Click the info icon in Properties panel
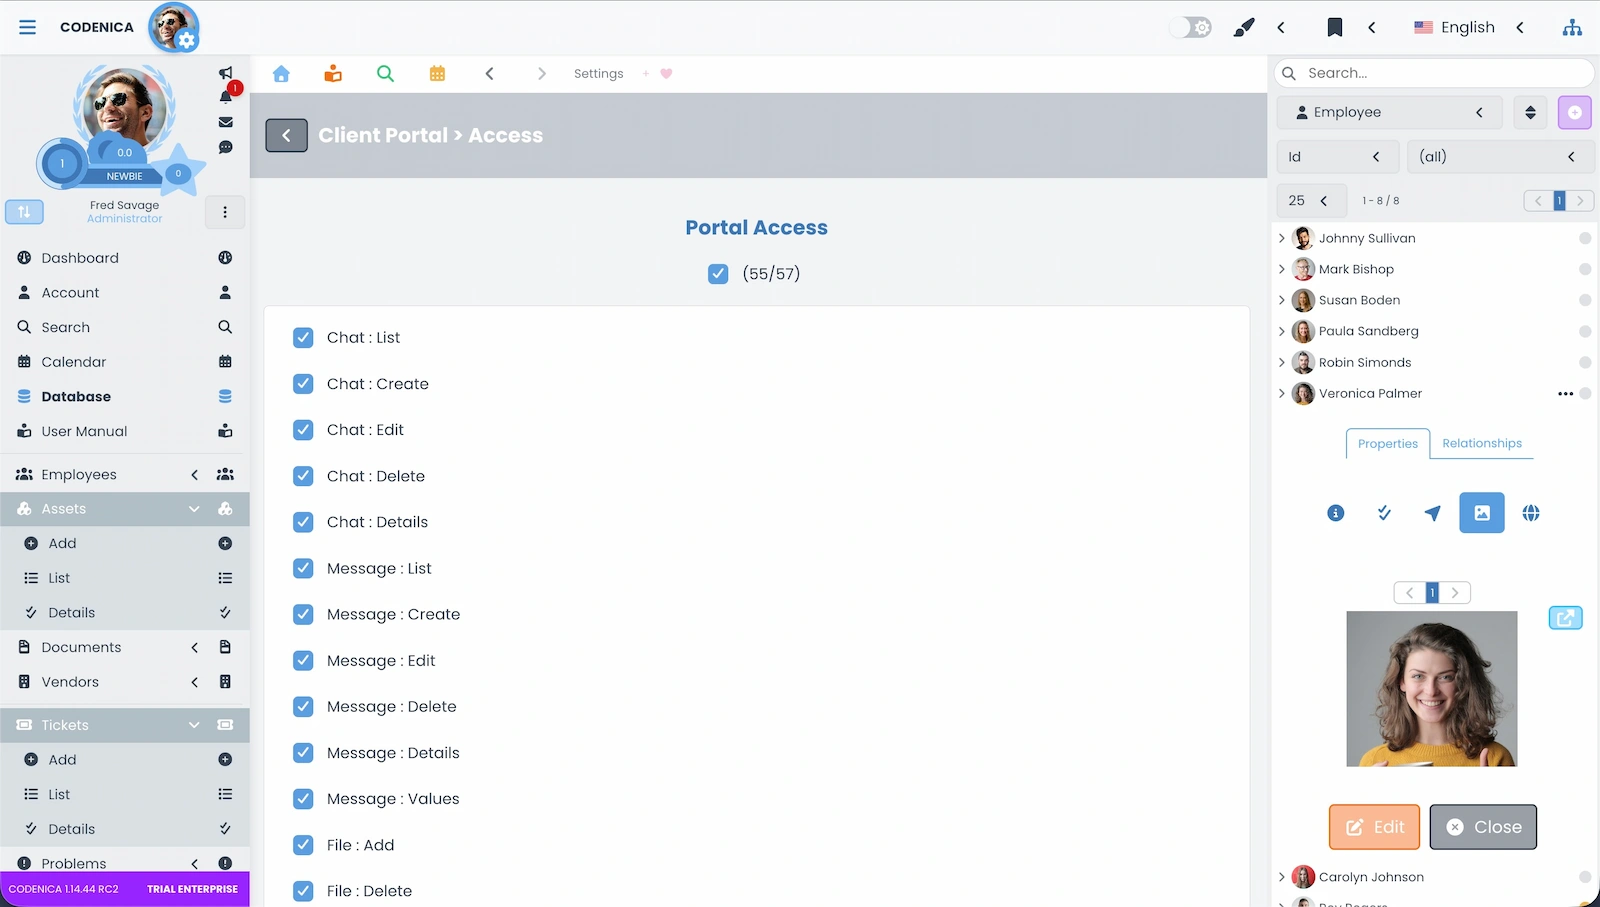Image resolution: width=1600 pixels, height=907 pixels. [x=1335, y=513]
